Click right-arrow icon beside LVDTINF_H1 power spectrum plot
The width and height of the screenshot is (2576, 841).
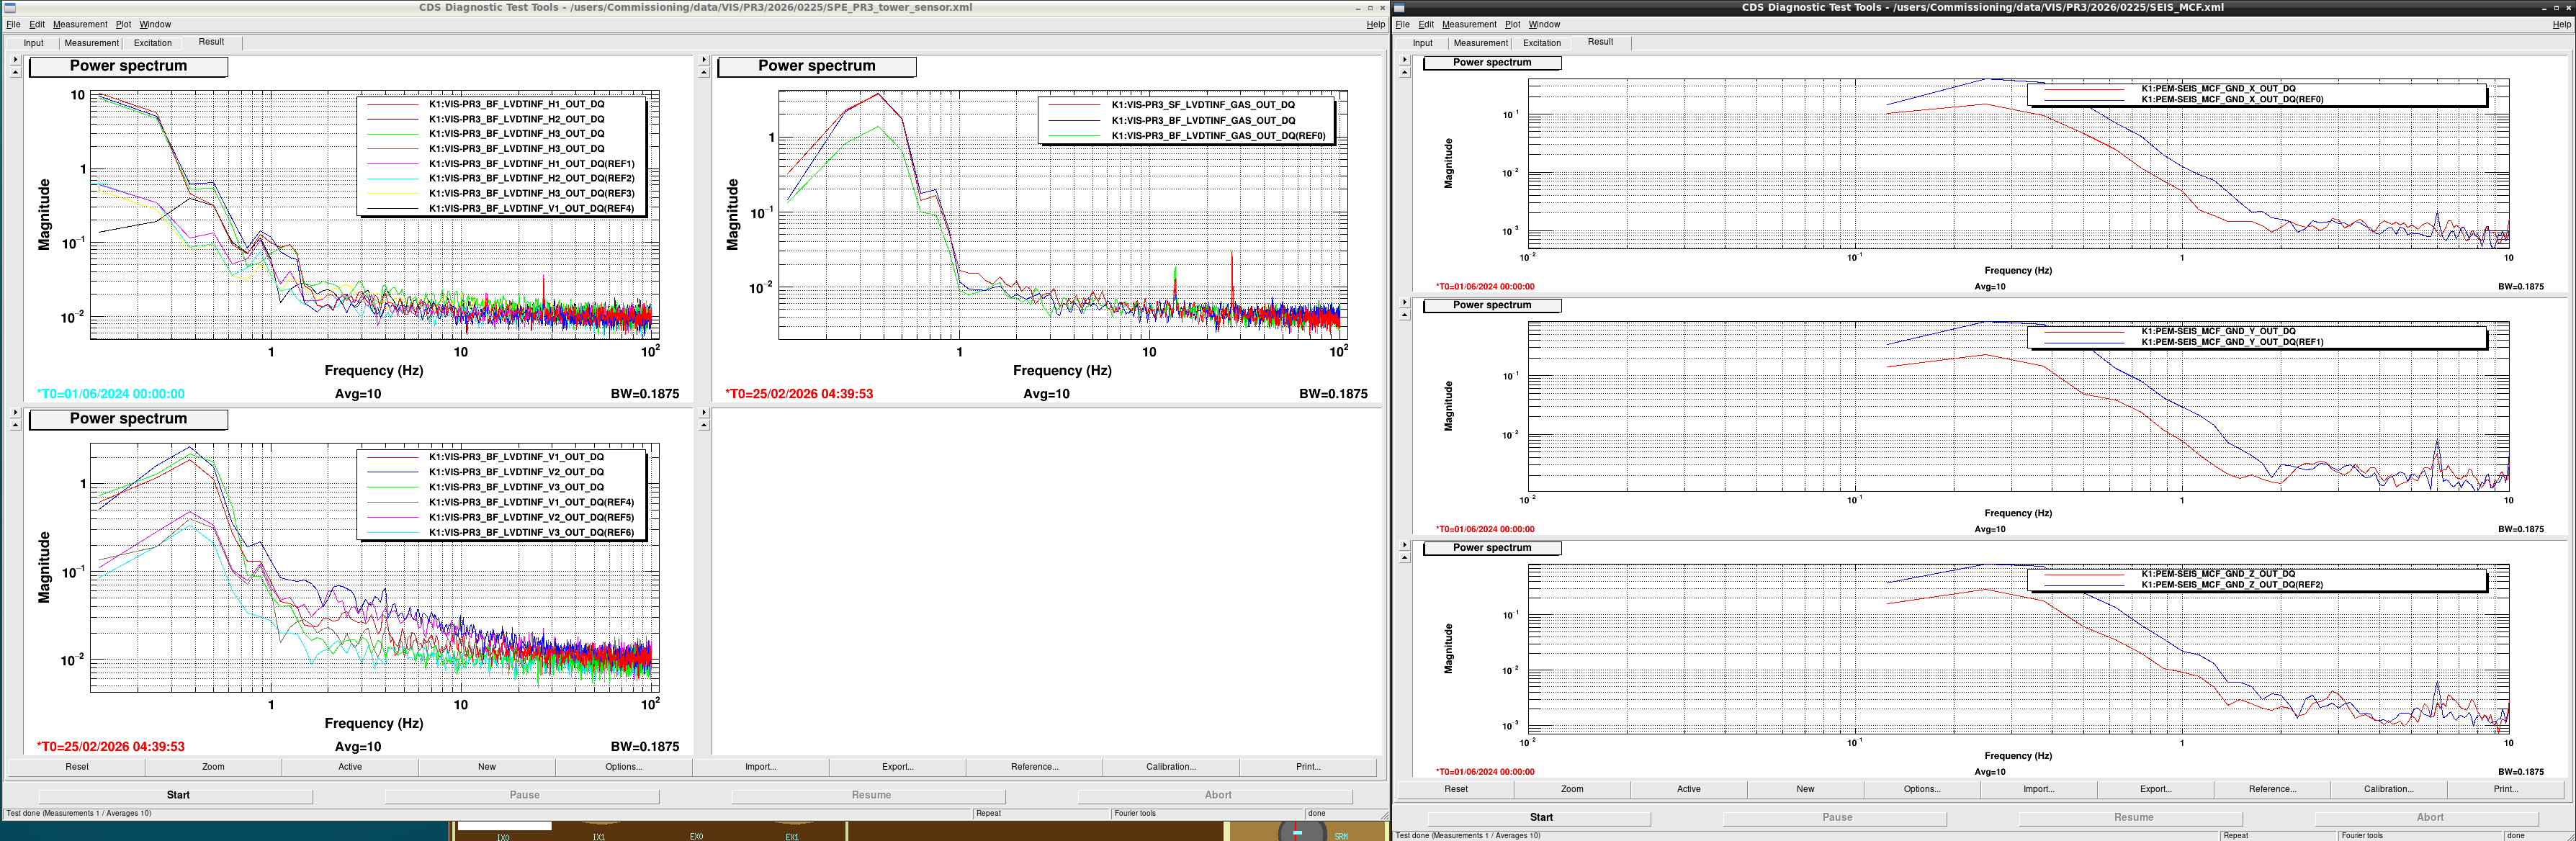[15, 59]
